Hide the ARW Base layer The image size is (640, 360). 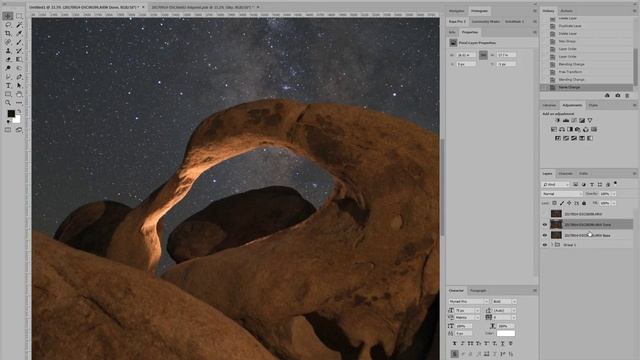tap(544, 235)
